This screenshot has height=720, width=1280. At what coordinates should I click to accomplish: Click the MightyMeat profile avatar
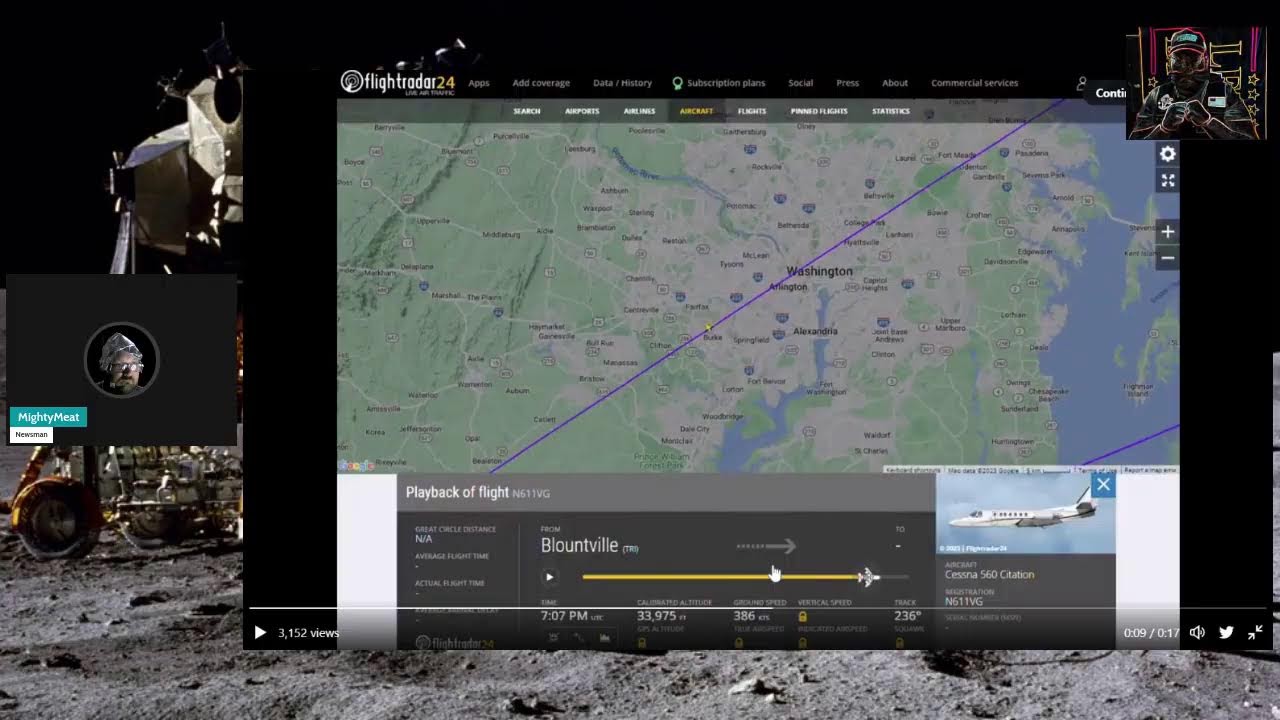[122, 359]
